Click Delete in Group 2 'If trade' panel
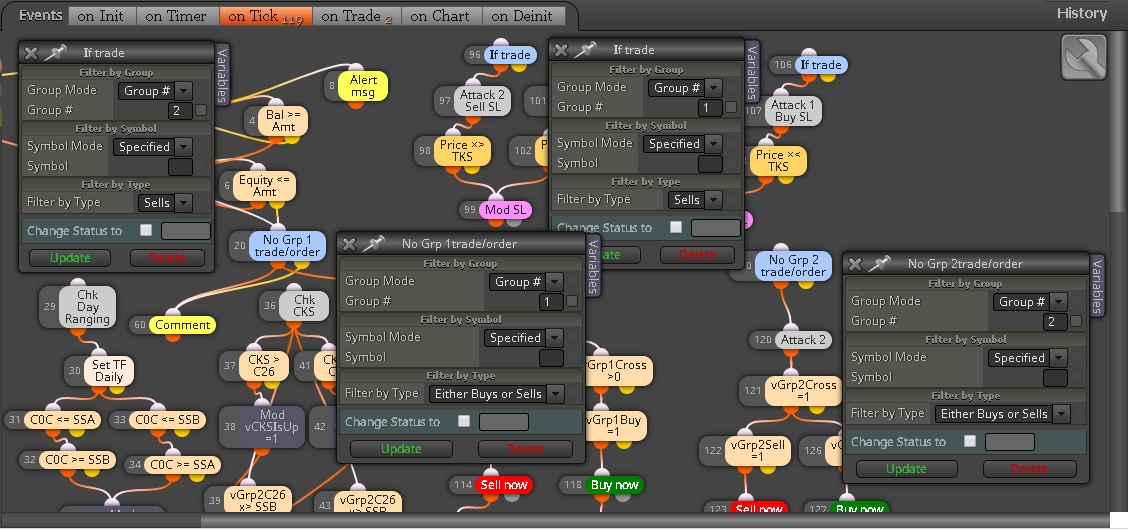Viewport: 1128px width, 529px height. 167,258
